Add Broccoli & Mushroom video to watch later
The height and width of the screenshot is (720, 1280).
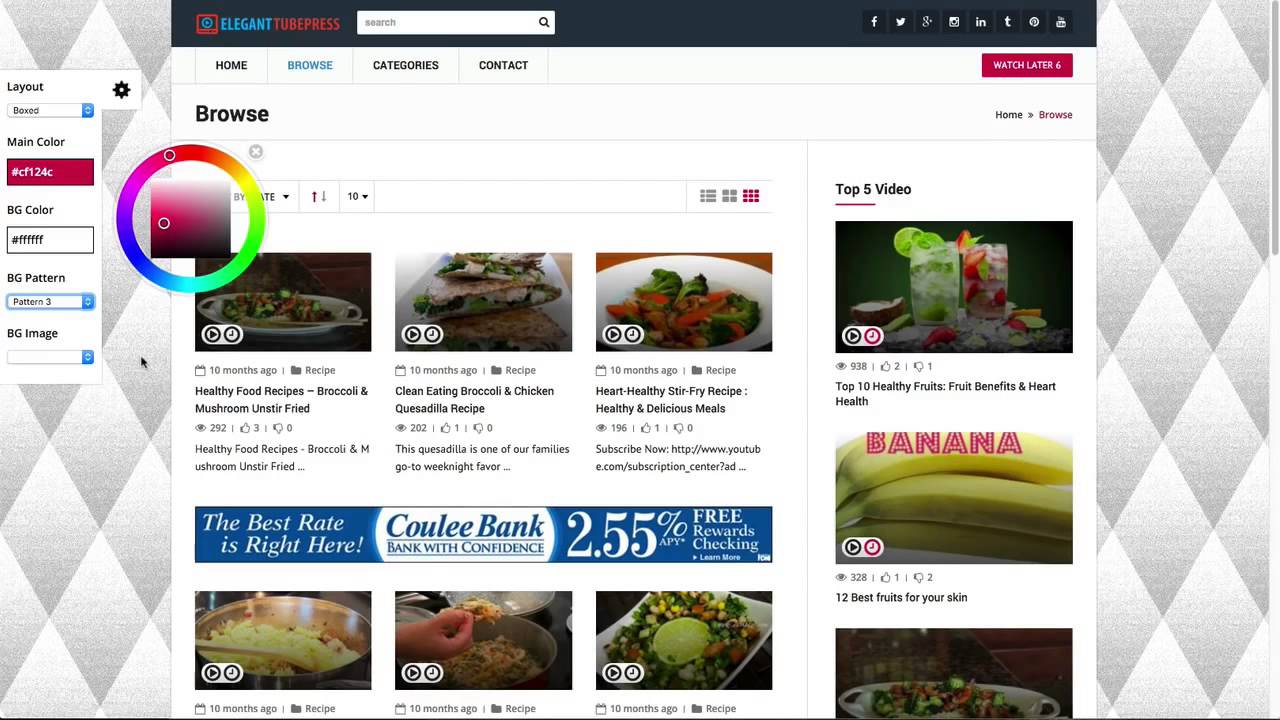tap(231, 335)
